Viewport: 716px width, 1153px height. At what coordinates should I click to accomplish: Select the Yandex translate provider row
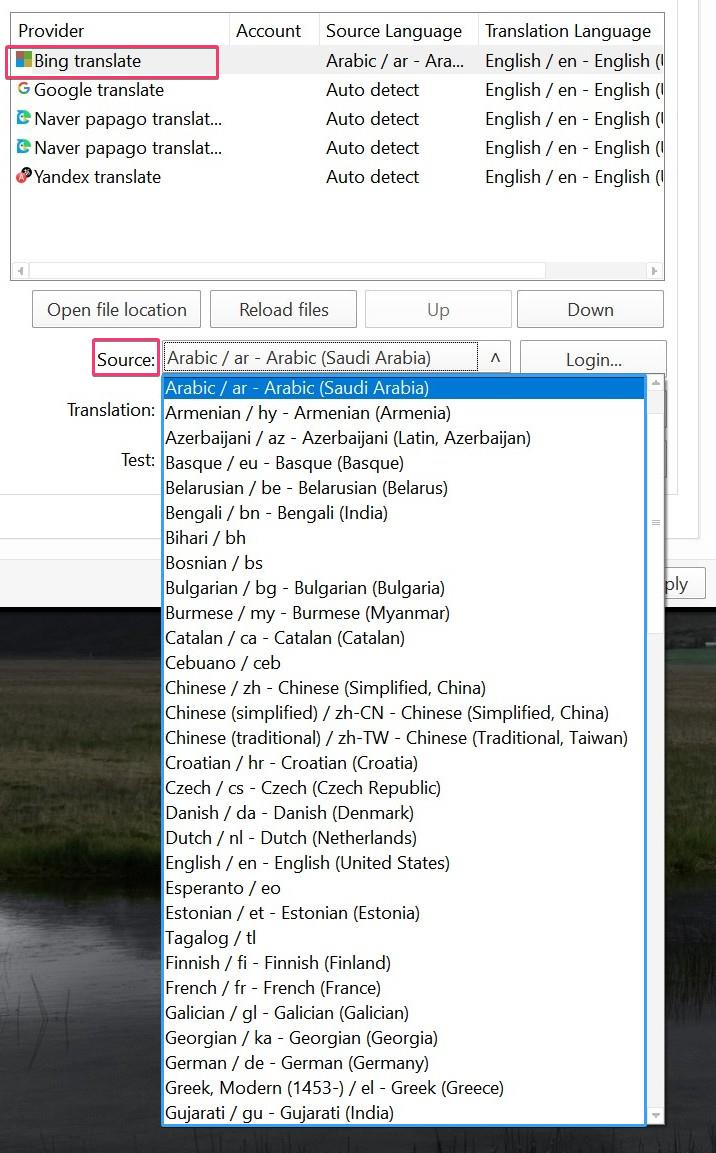coord(337,176)
